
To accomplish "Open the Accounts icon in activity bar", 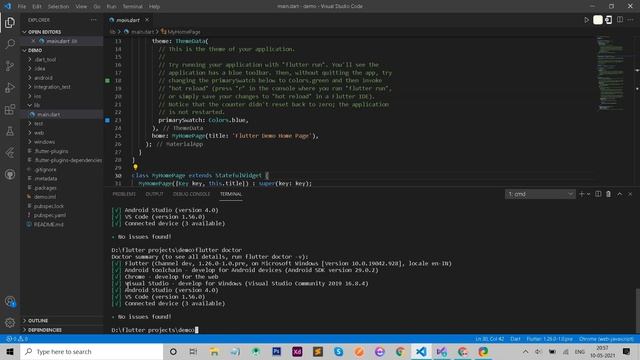I will pyautogui.click(x=10, y=302).
